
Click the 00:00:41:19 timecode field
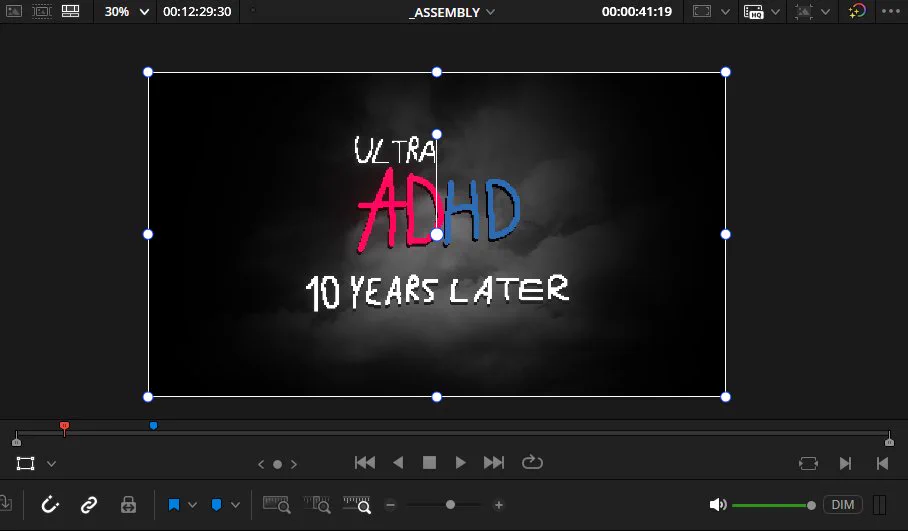(636, 12)
